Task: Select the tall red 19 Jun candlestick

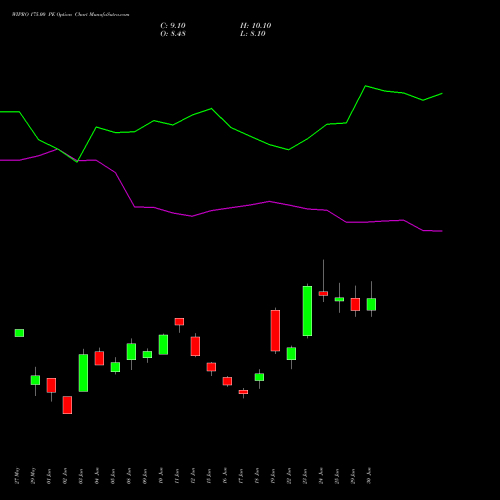Action: point(275,331)
